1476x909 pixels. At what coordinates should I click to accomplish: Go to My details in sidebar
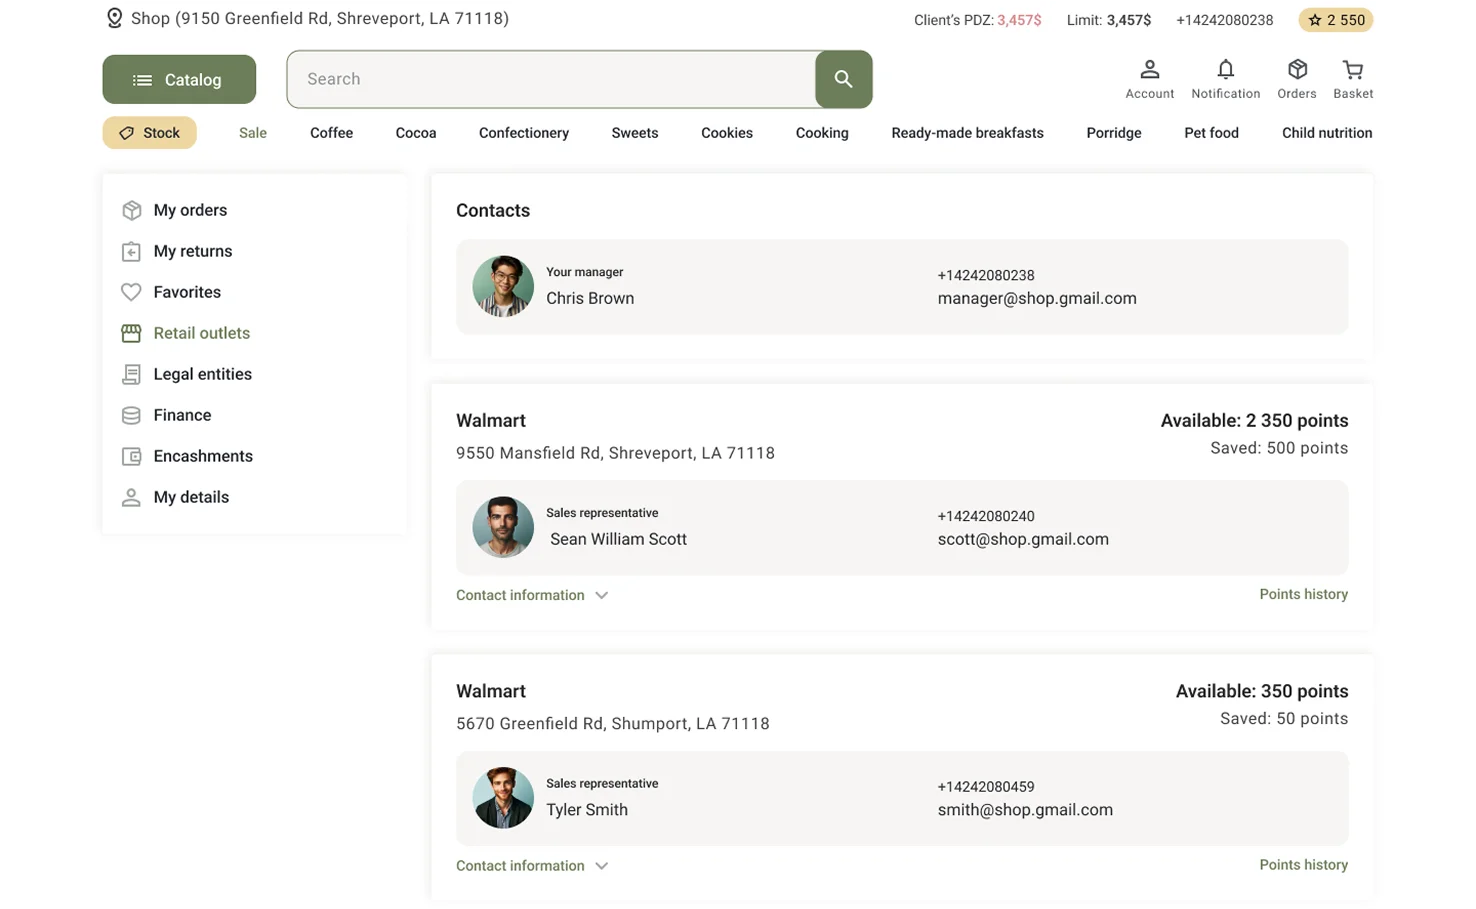click(x=191, y=497)
